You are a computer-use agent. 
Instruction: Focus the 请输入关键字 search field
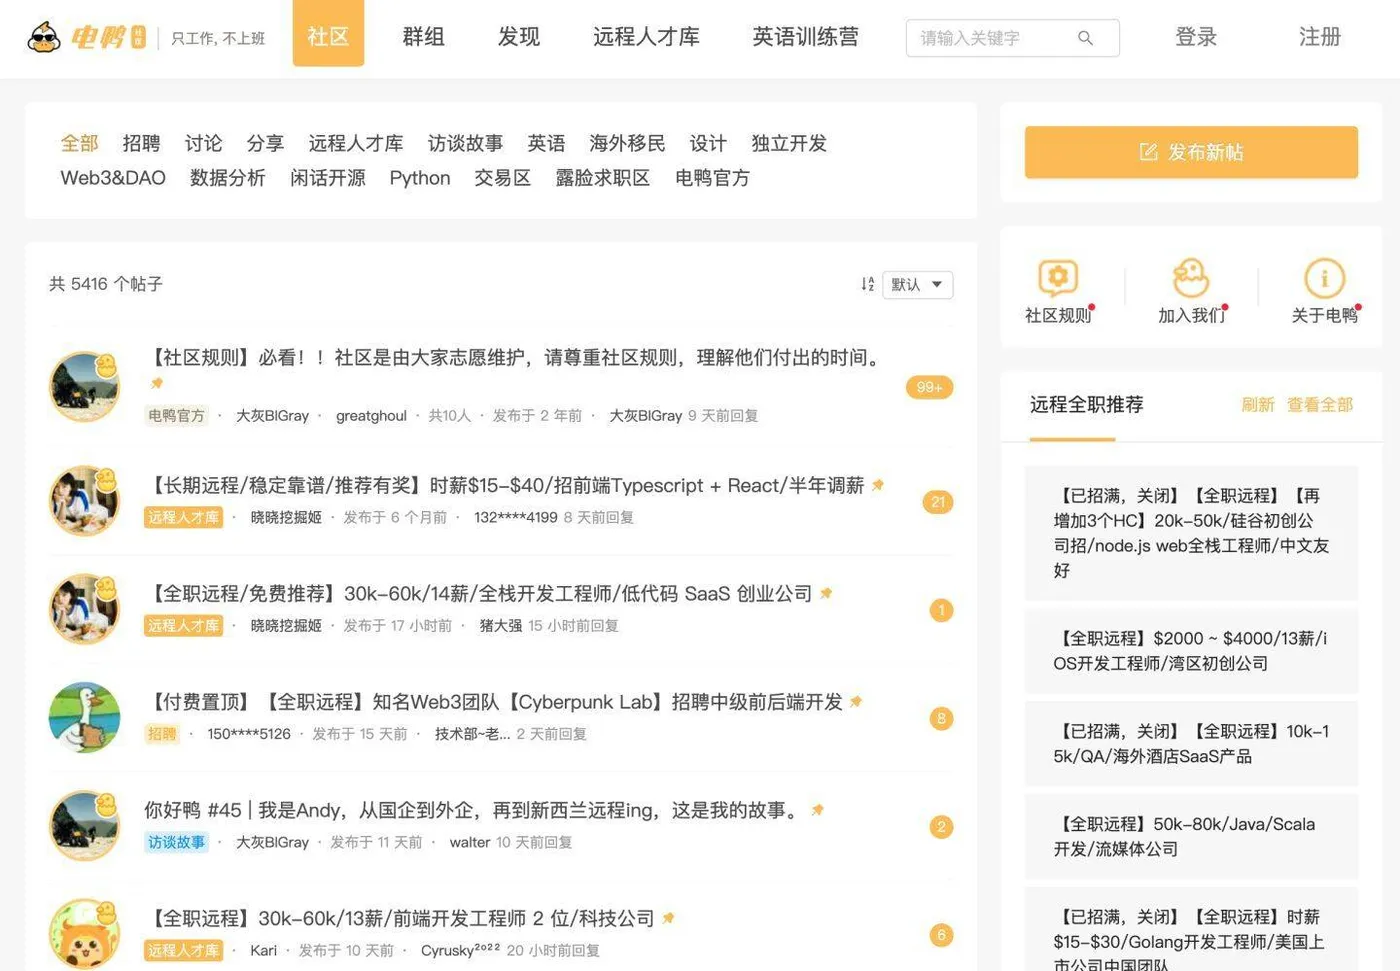[x=1012, y=38]
